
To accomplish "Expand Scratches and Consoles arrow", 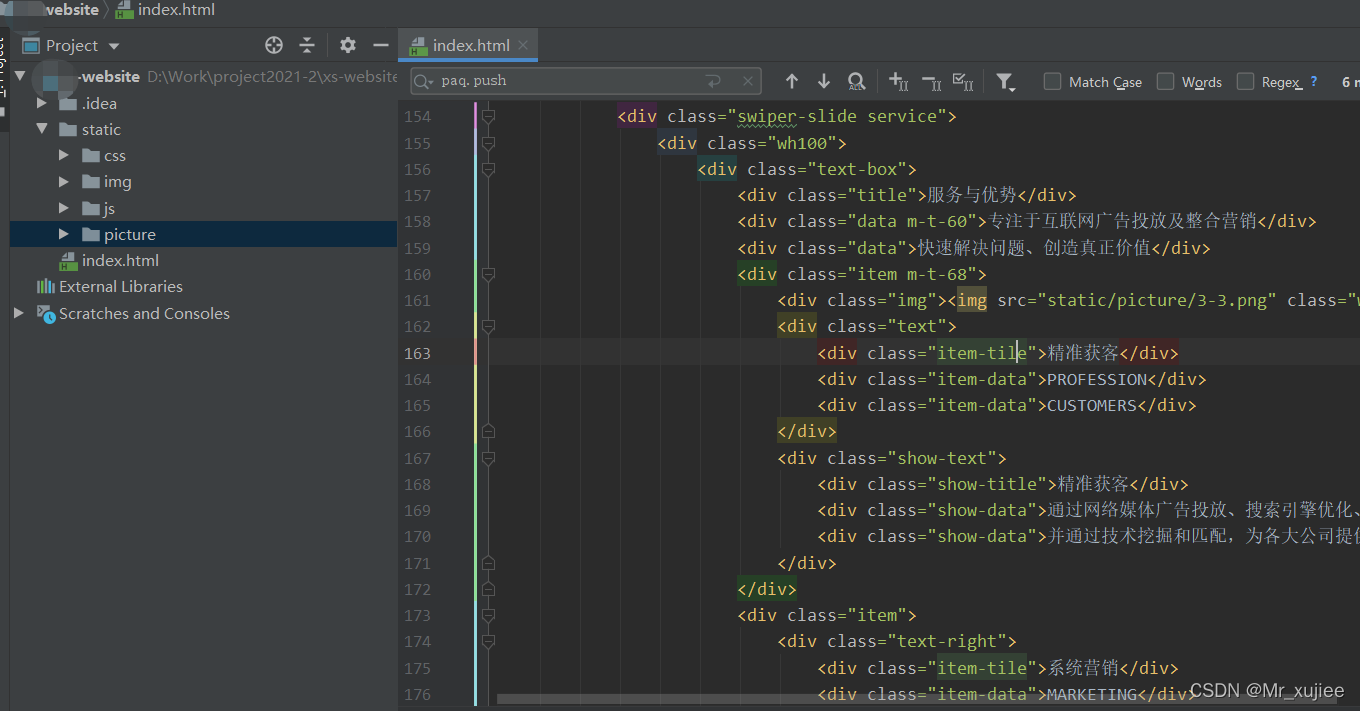I will click(x=19, y=313).
